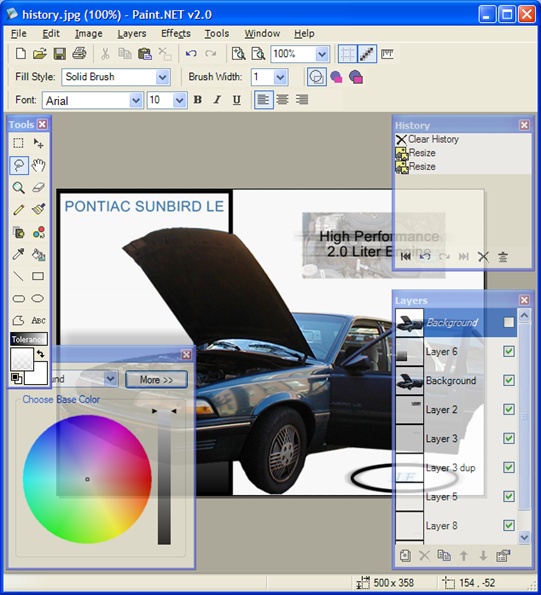Click the brightness slider beside color wheel
Viewport: 541px width, 595px height.
164,479
